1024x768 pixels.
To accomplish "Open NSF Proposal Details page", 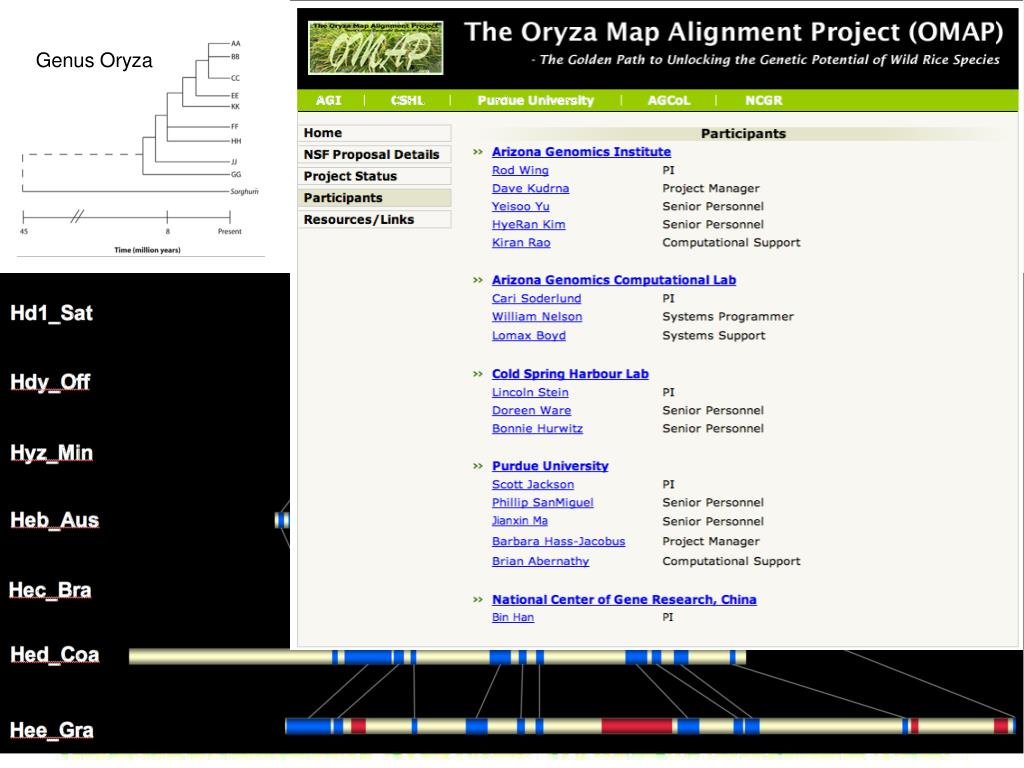I will (374, 155).
